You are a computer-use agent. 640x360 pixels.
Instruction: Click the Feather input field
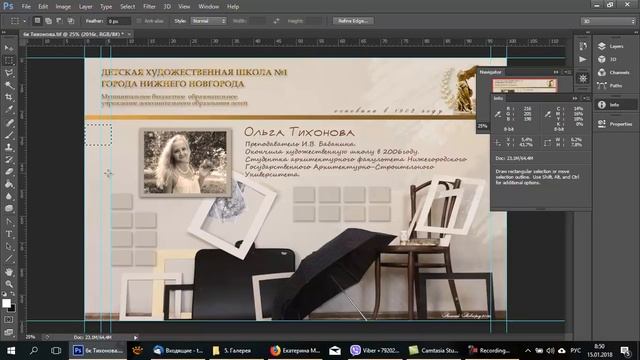[118, 21]
